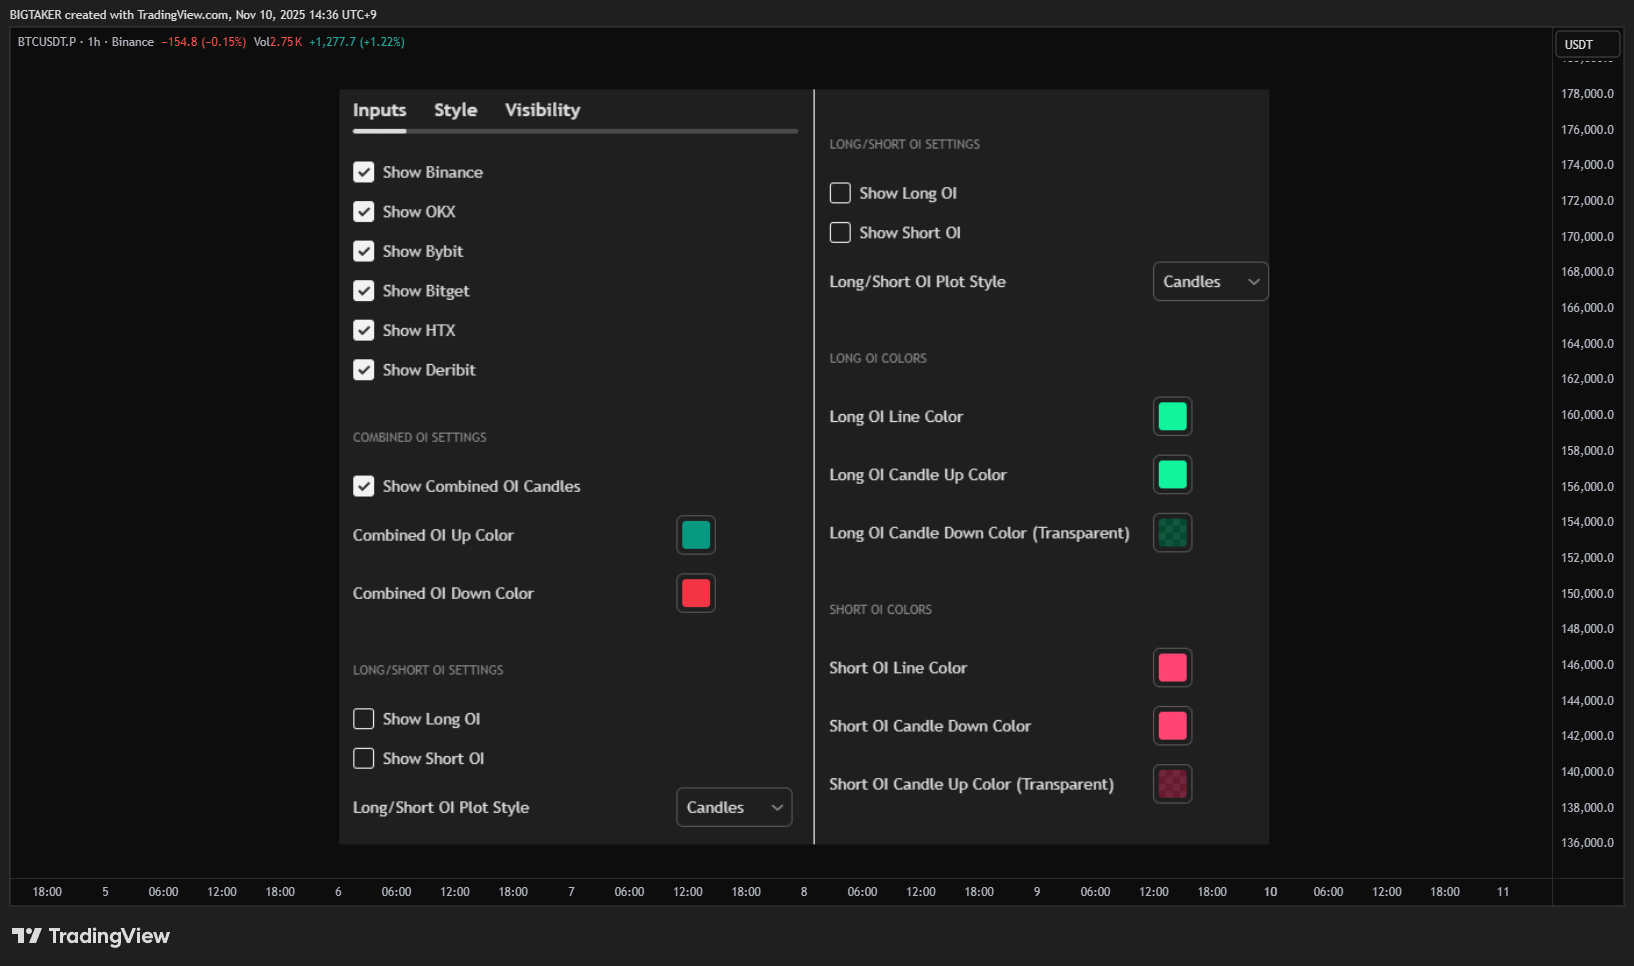This screenshot has height=966, width=1634.
Task: Check Show Short OI in right panel
Action: coord(841,232)
